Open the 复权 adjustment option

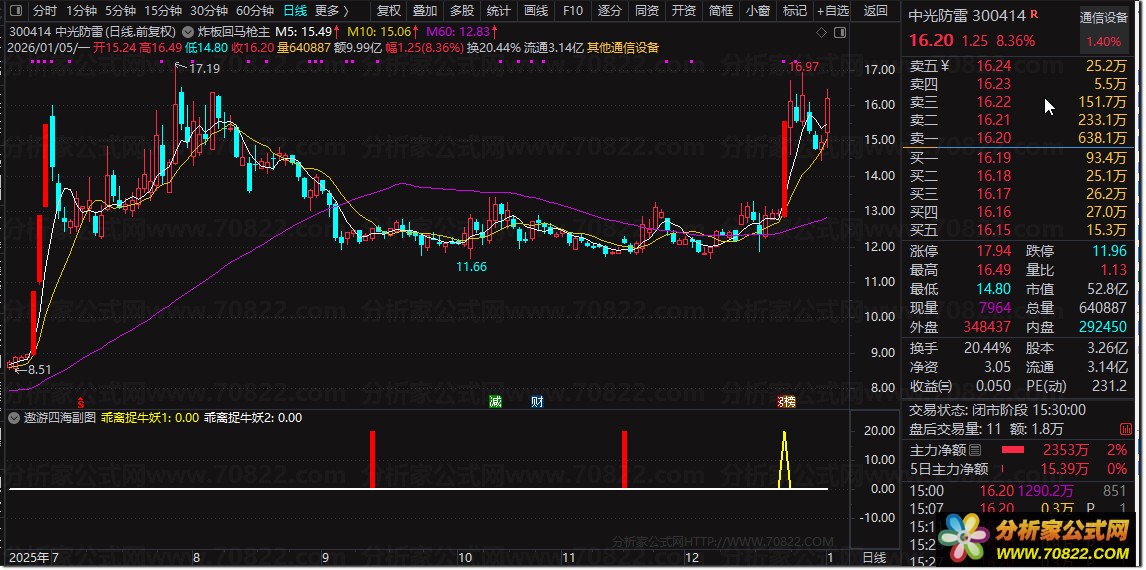389,11
